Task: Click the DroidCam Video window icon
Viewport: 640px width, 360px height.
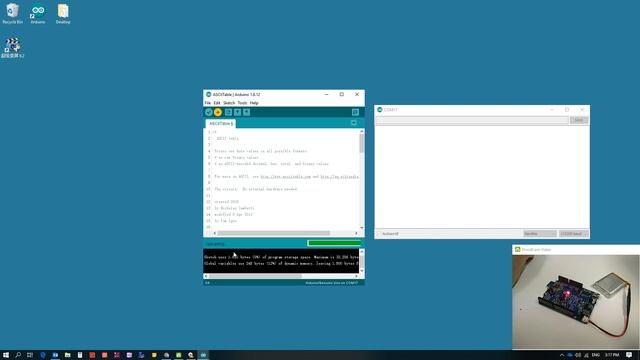Action: 518,249
